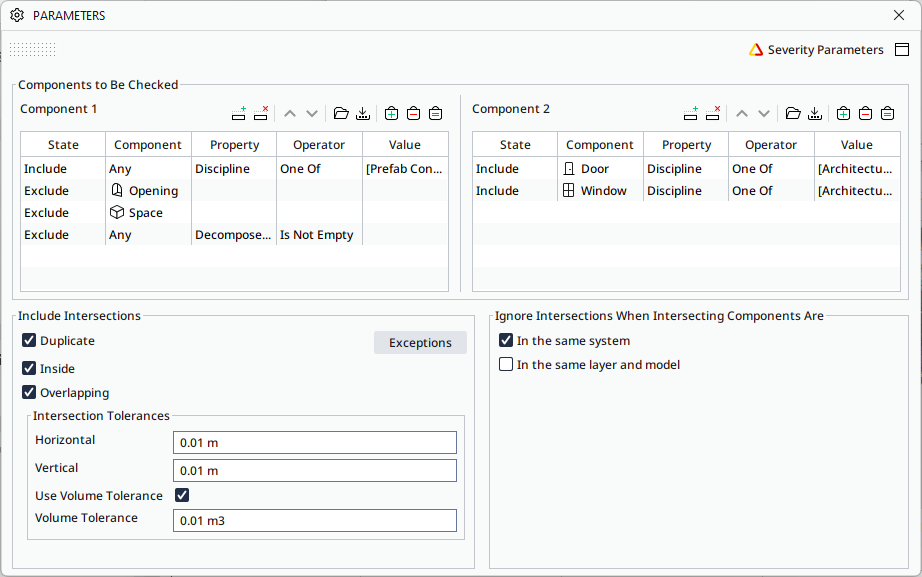This screenshot has height=577, width=922.
Task: Toggle the Use Volume Tolerance checkbox
Action: point(182,495)
